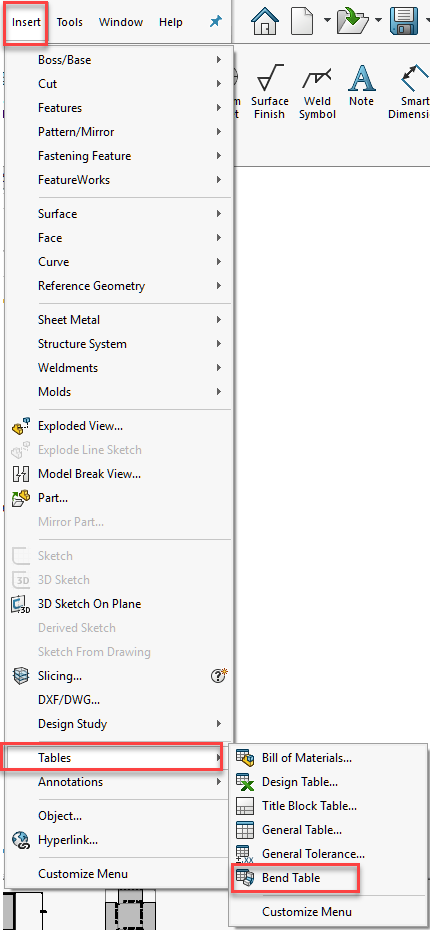Click the Save floppy disk icon
The height and width of the screenshot is (930, 430).
tap(404, 21)
